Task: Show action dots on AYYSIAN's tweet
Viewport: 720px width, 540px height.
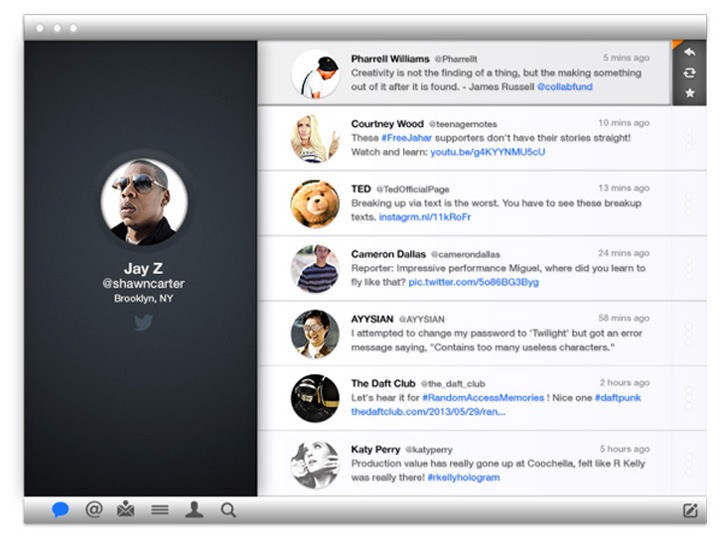Action: point(688,334)
